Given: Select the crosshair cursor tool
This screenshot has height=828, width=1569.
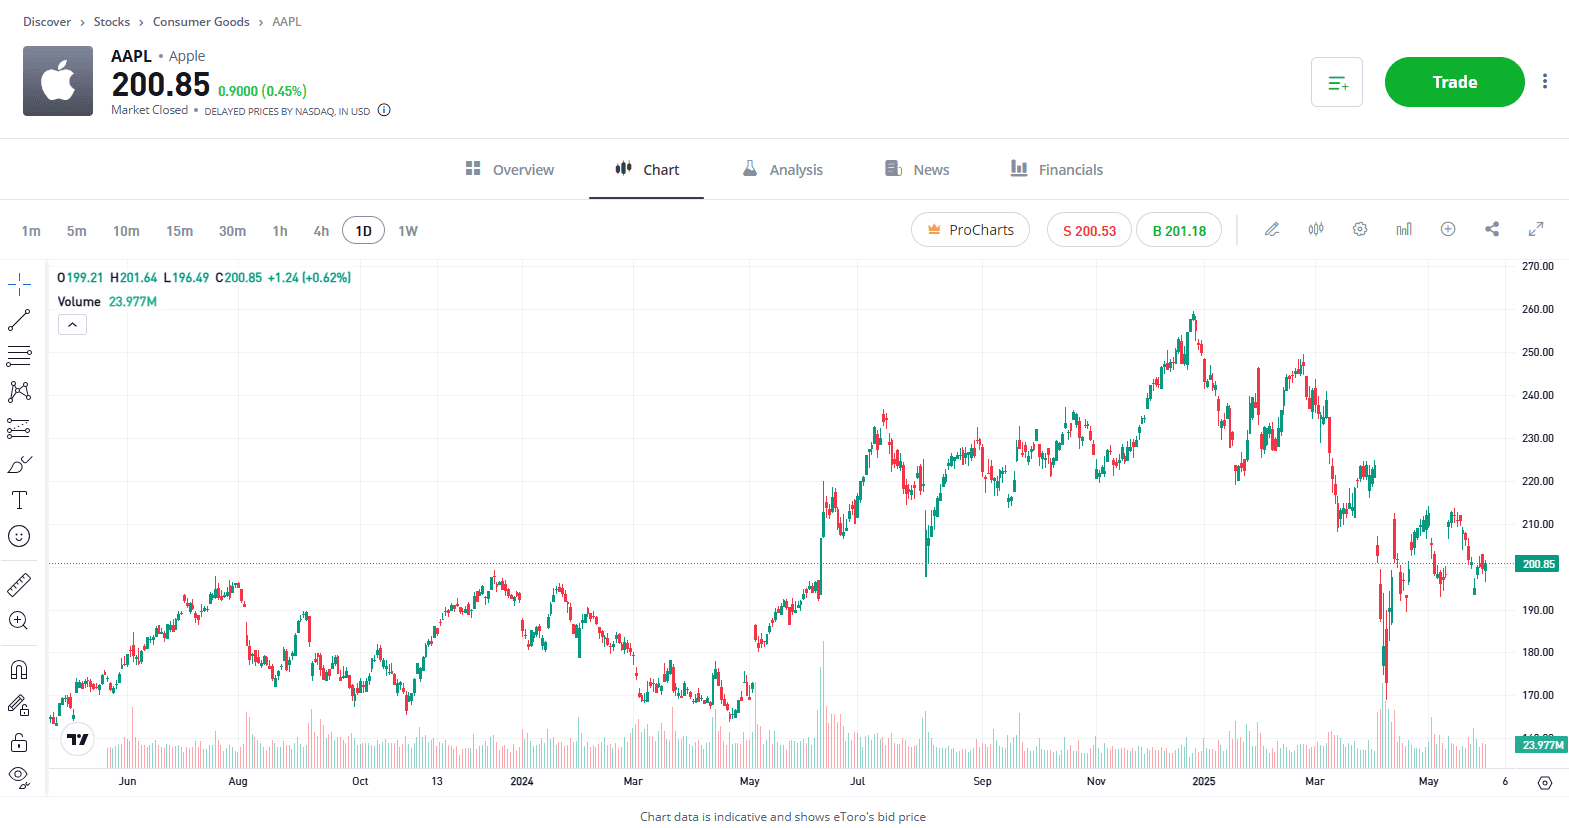Looking at the screenshot, I should (x=19, y=285).
